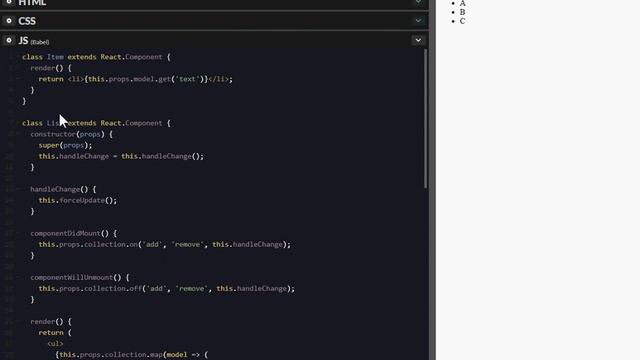Click the 'componentWillUnmount() {' line

(80, 278)
